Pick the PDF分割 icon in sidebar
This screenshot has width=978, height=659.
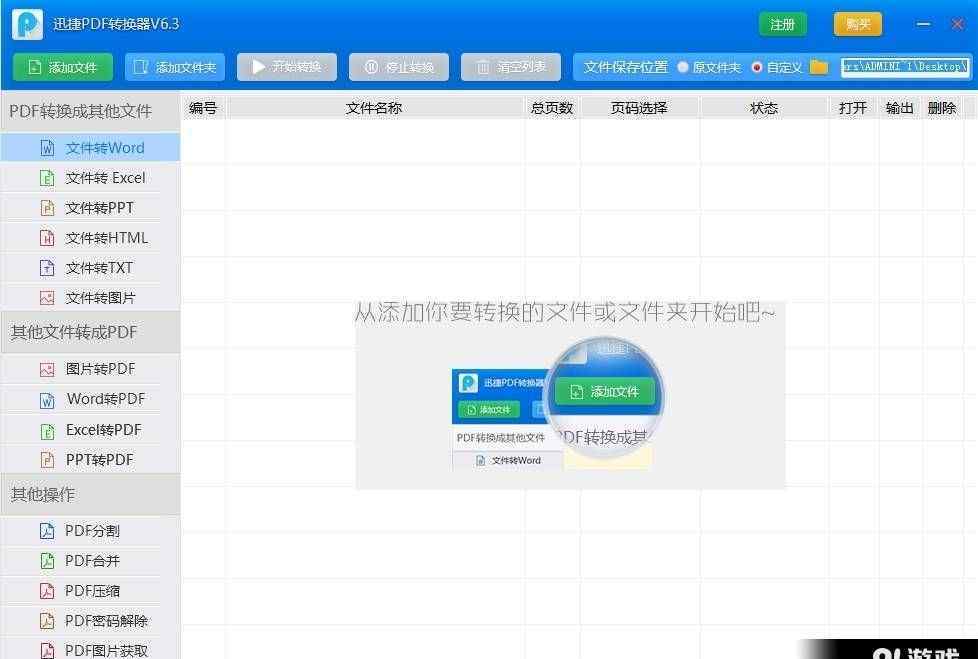(x=47, y=531)
